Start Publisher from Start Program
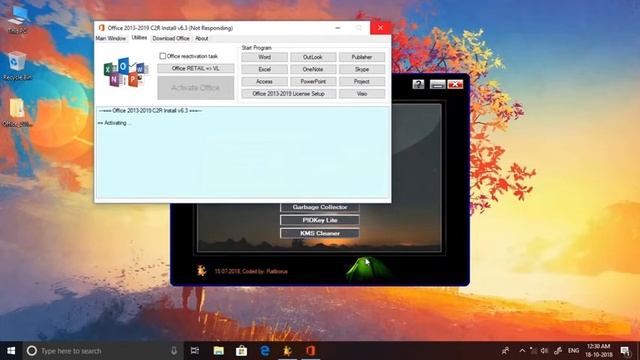640x360 pixels. point(362,57)
